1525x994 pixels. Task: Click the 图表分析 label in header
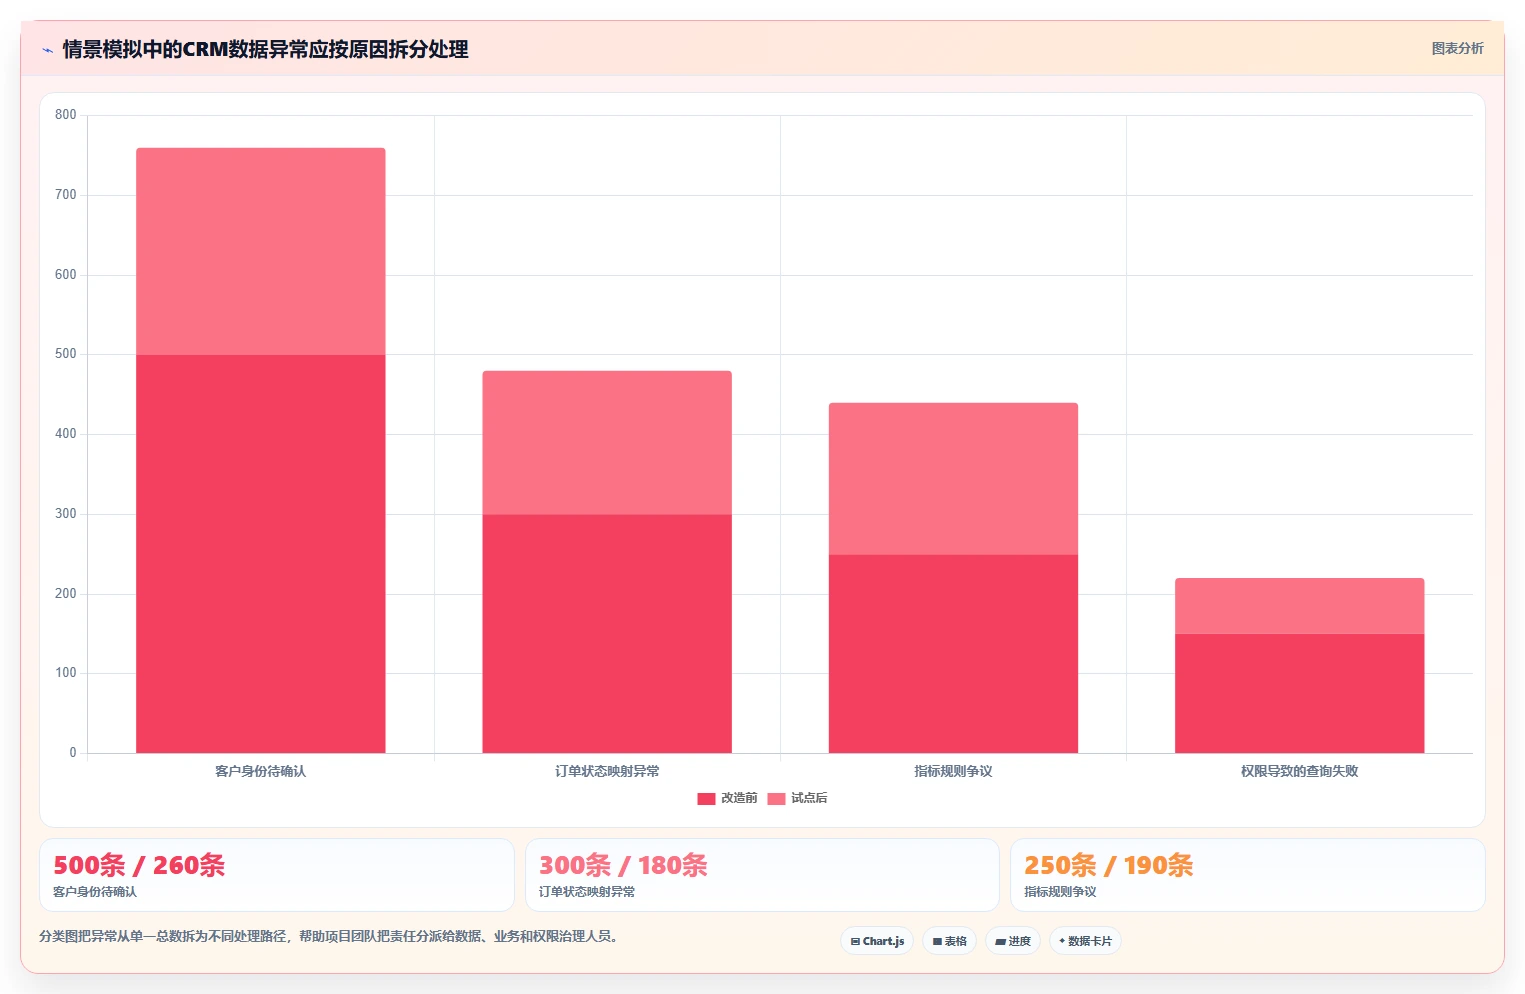pyautogui.click(x=1457, y=48)
